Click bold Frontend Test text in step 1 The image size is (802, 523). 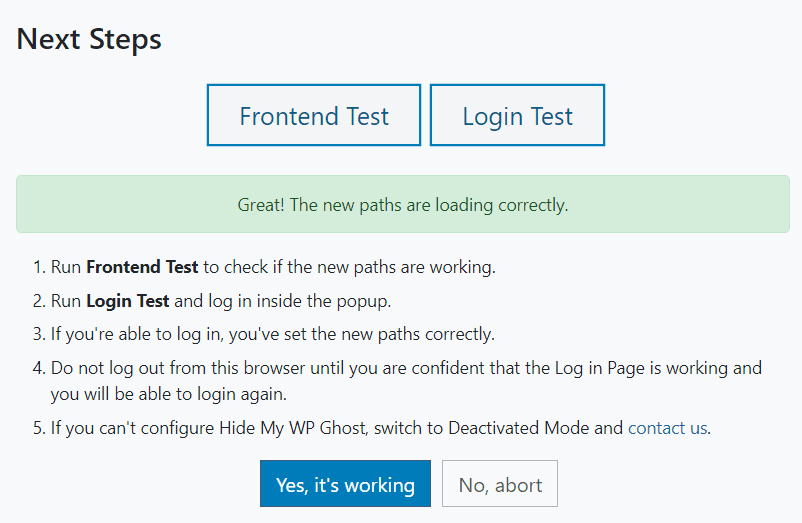[142, 267]
